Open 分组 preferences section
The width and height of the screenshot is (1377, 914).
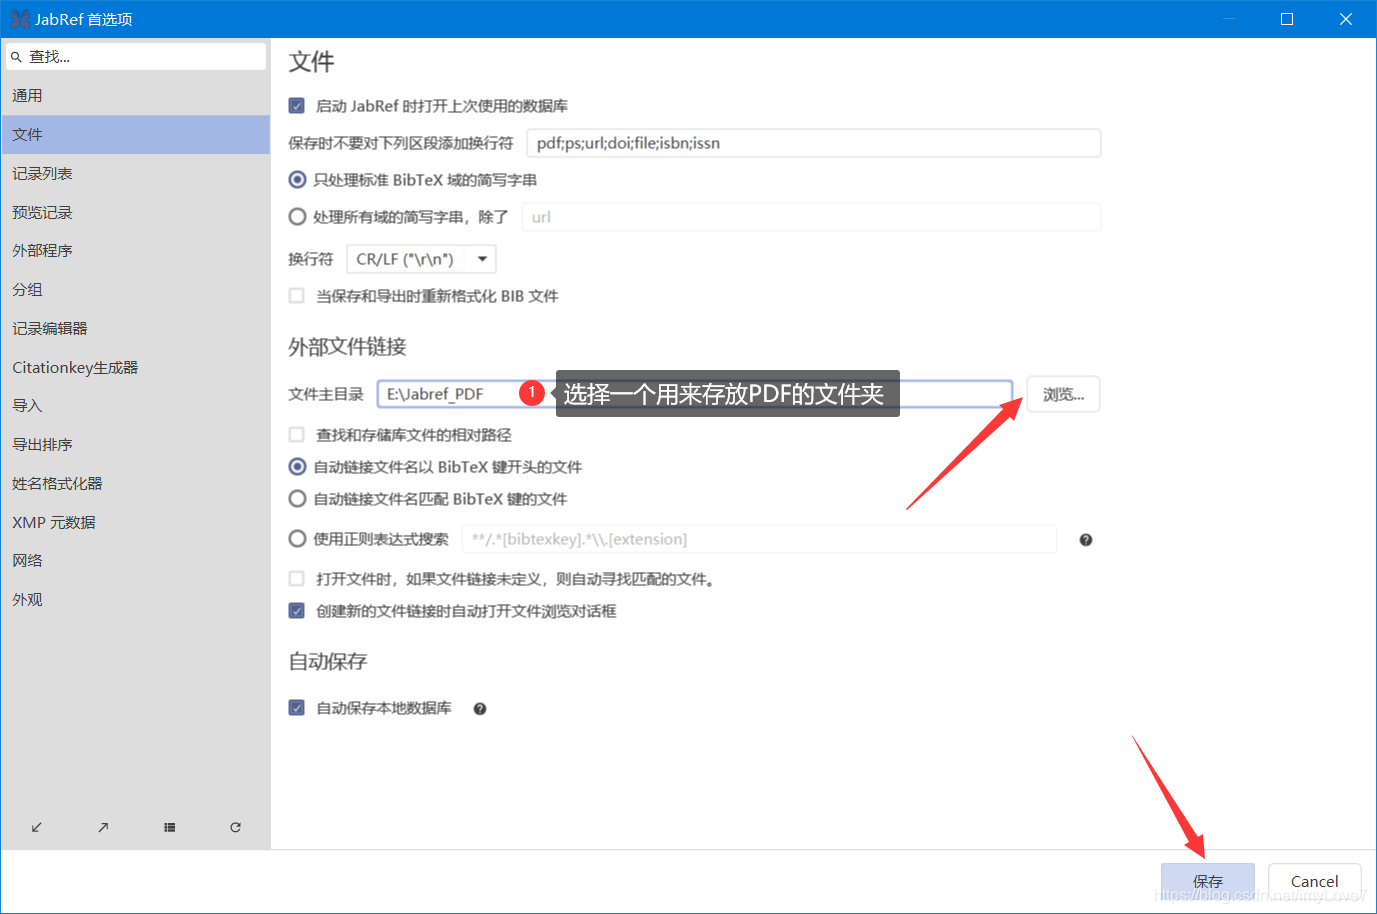(x=135, y=289)
